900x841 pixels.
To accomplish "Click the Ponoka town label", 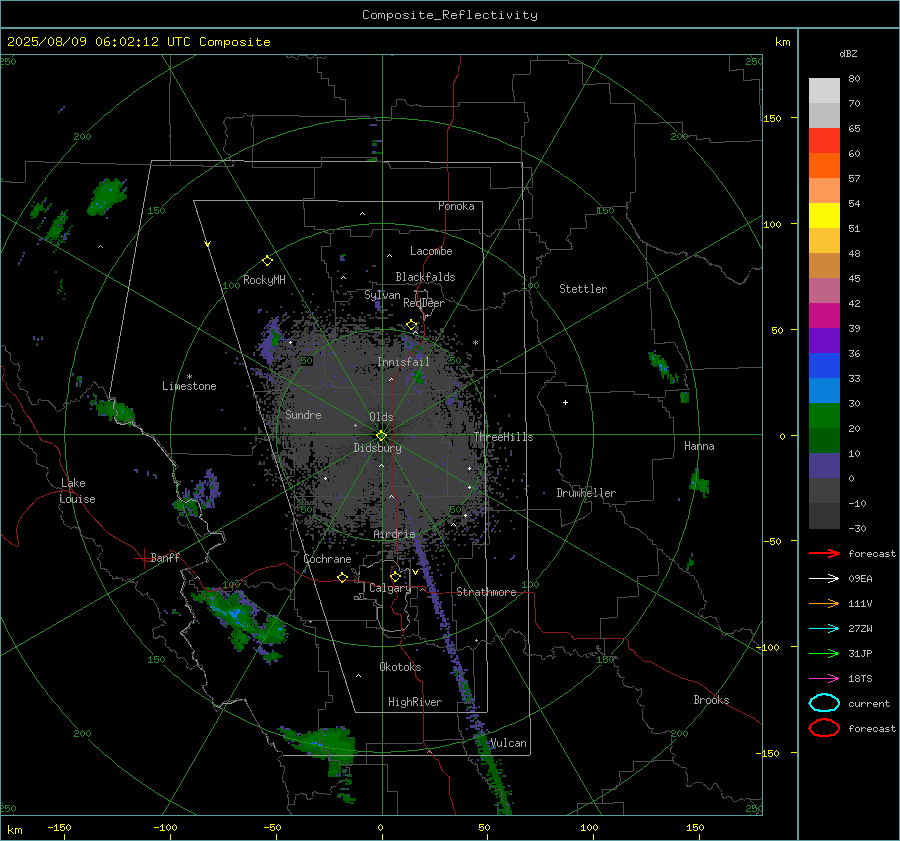I will point(456,206).
